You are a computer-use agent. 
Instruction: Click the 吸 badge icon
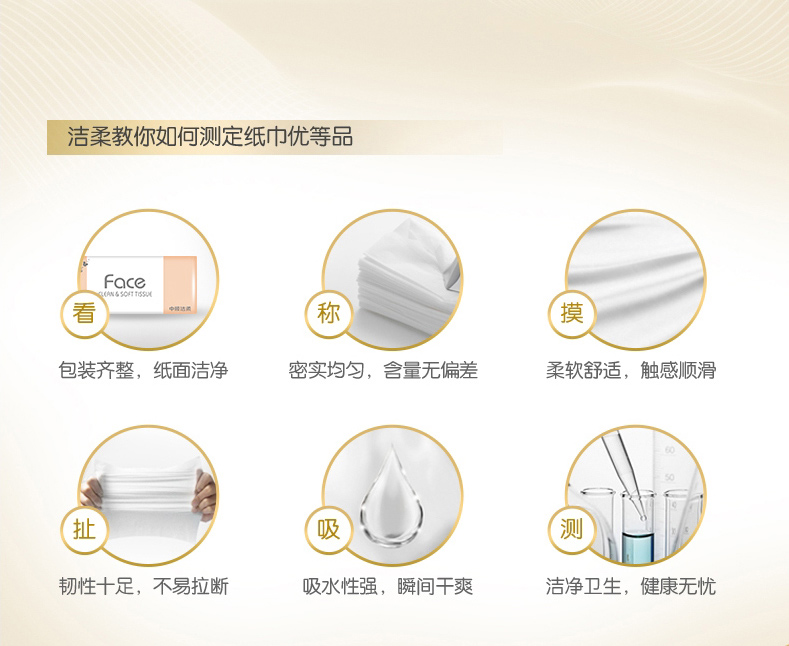[328, 530]
